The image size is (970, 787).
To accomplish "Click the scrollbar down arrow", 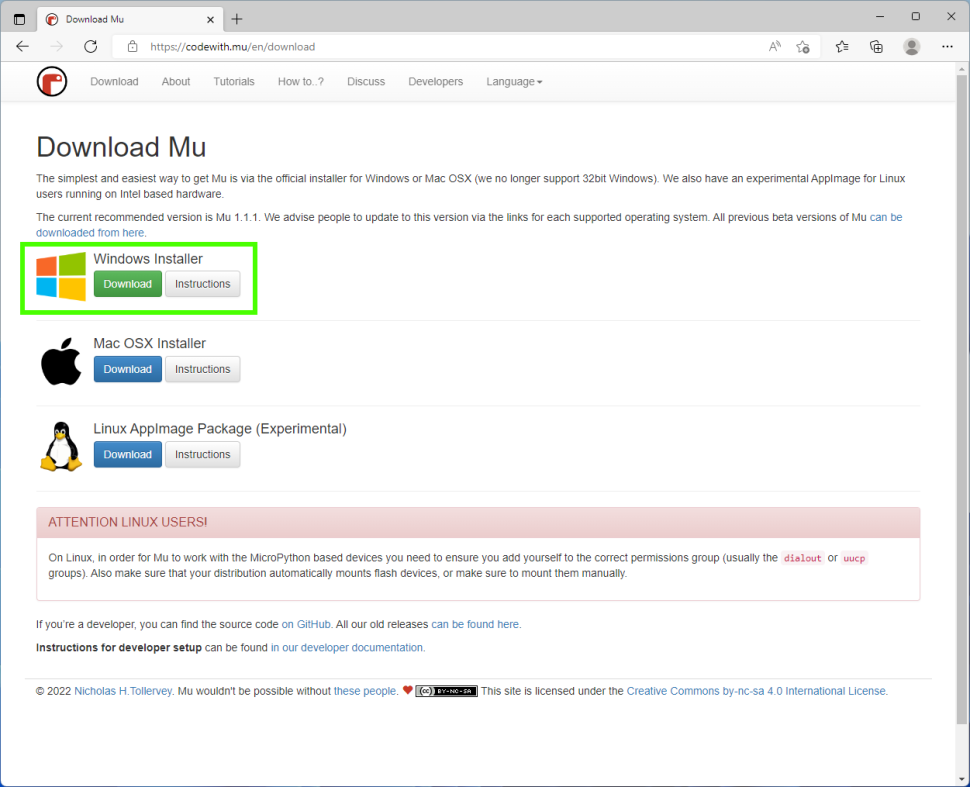I will coord(961,779).
